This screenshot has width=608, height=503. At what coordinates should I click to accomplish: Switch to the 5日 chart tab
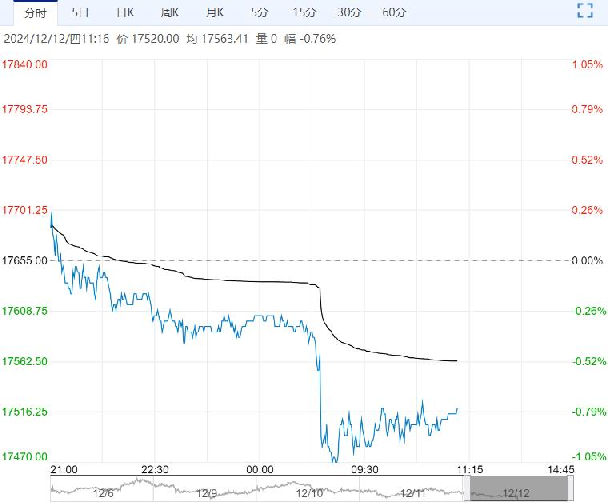pyautogui.click(x=80, y=12)
